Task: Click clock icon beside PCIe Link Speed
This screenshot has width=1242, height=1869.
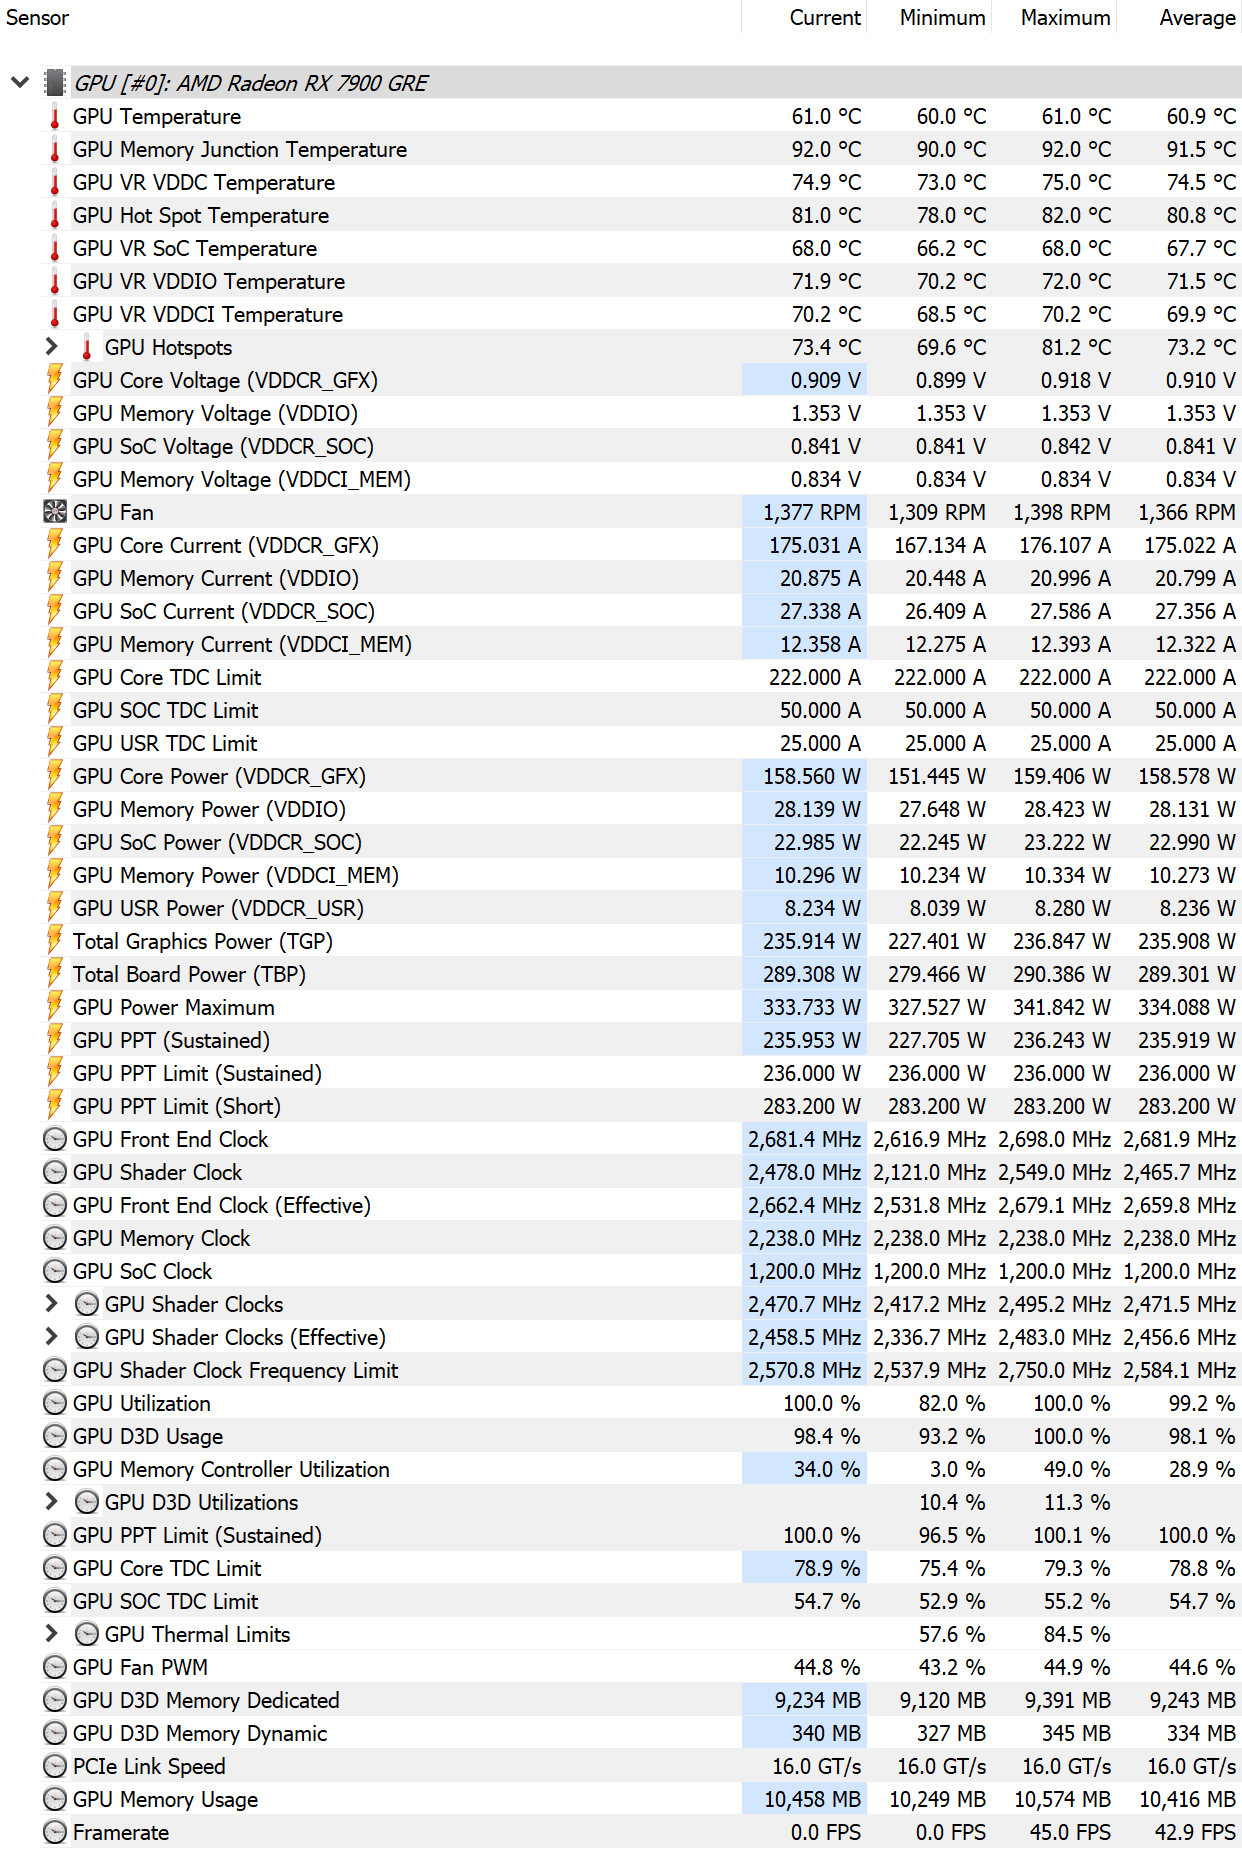Action: 56,1766
